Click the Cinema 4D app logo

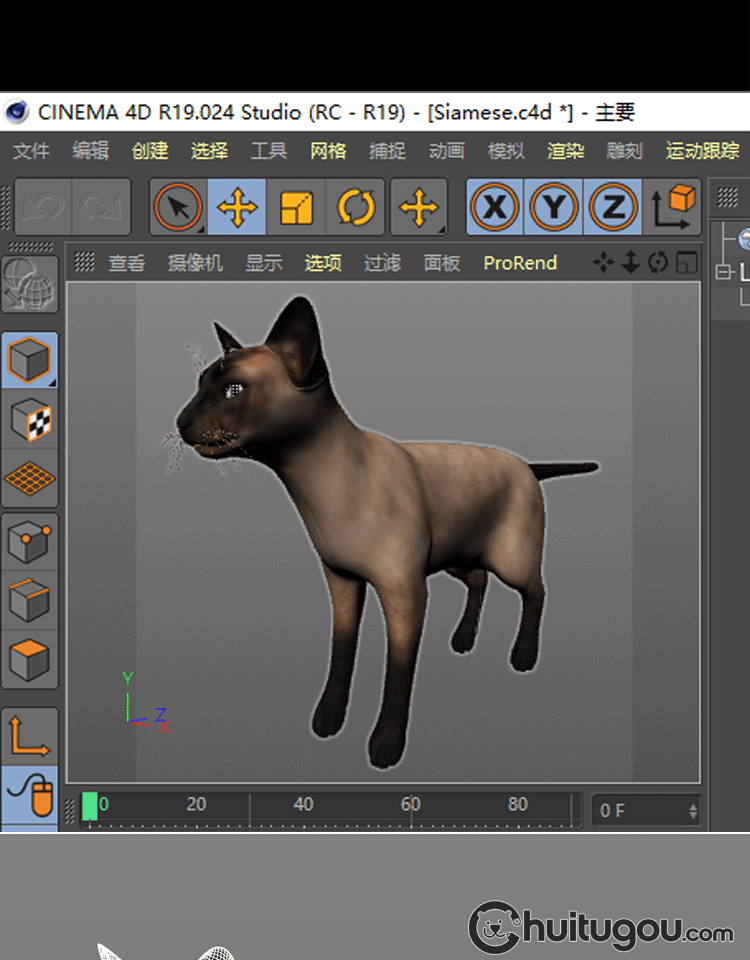(17, 112)
